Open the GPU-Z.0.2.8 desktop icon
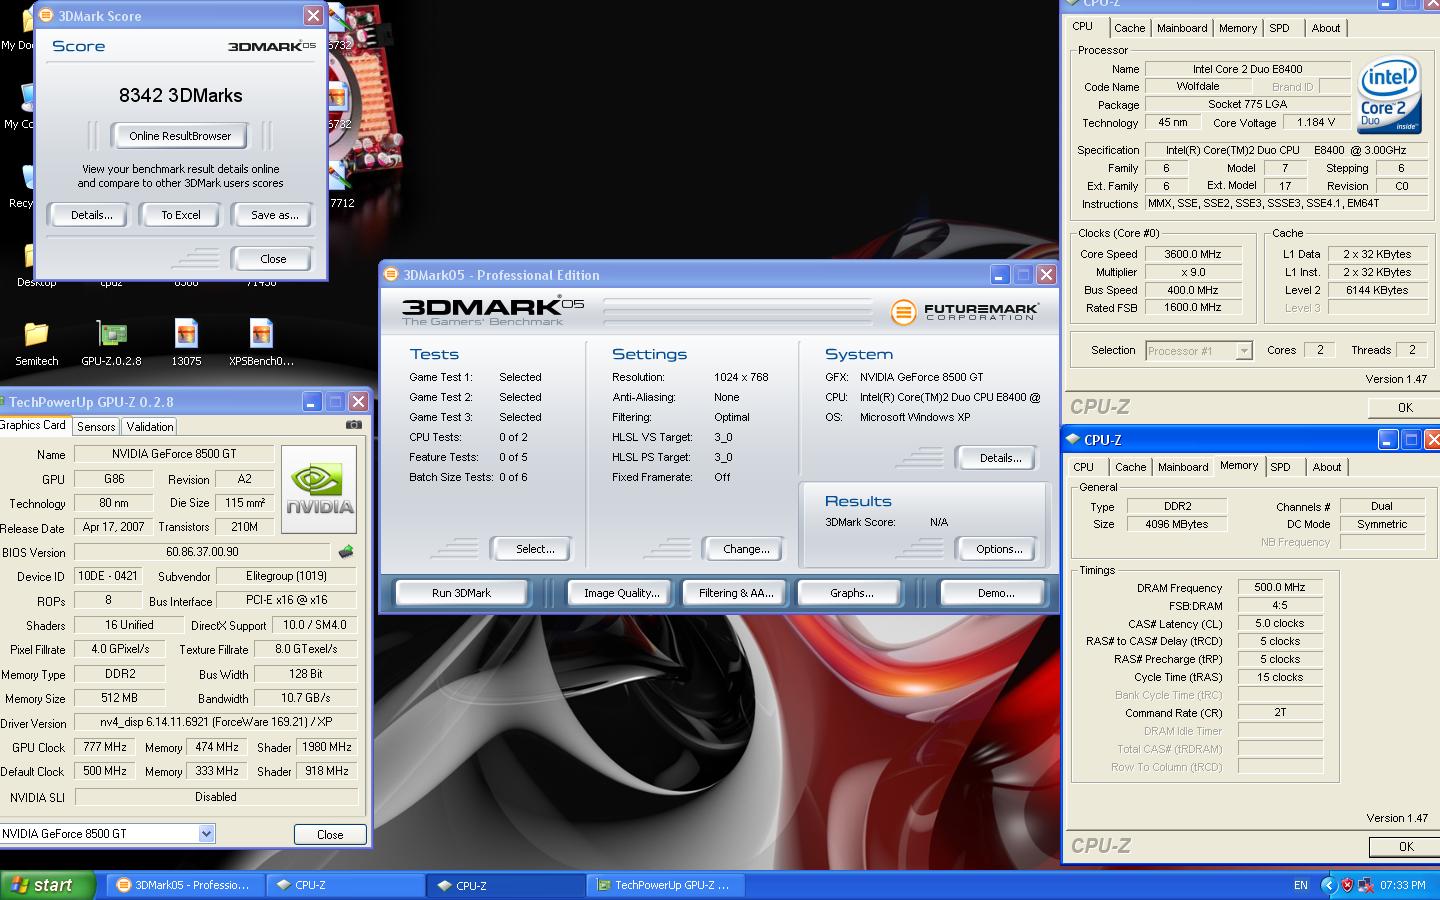 coord(111,344)
